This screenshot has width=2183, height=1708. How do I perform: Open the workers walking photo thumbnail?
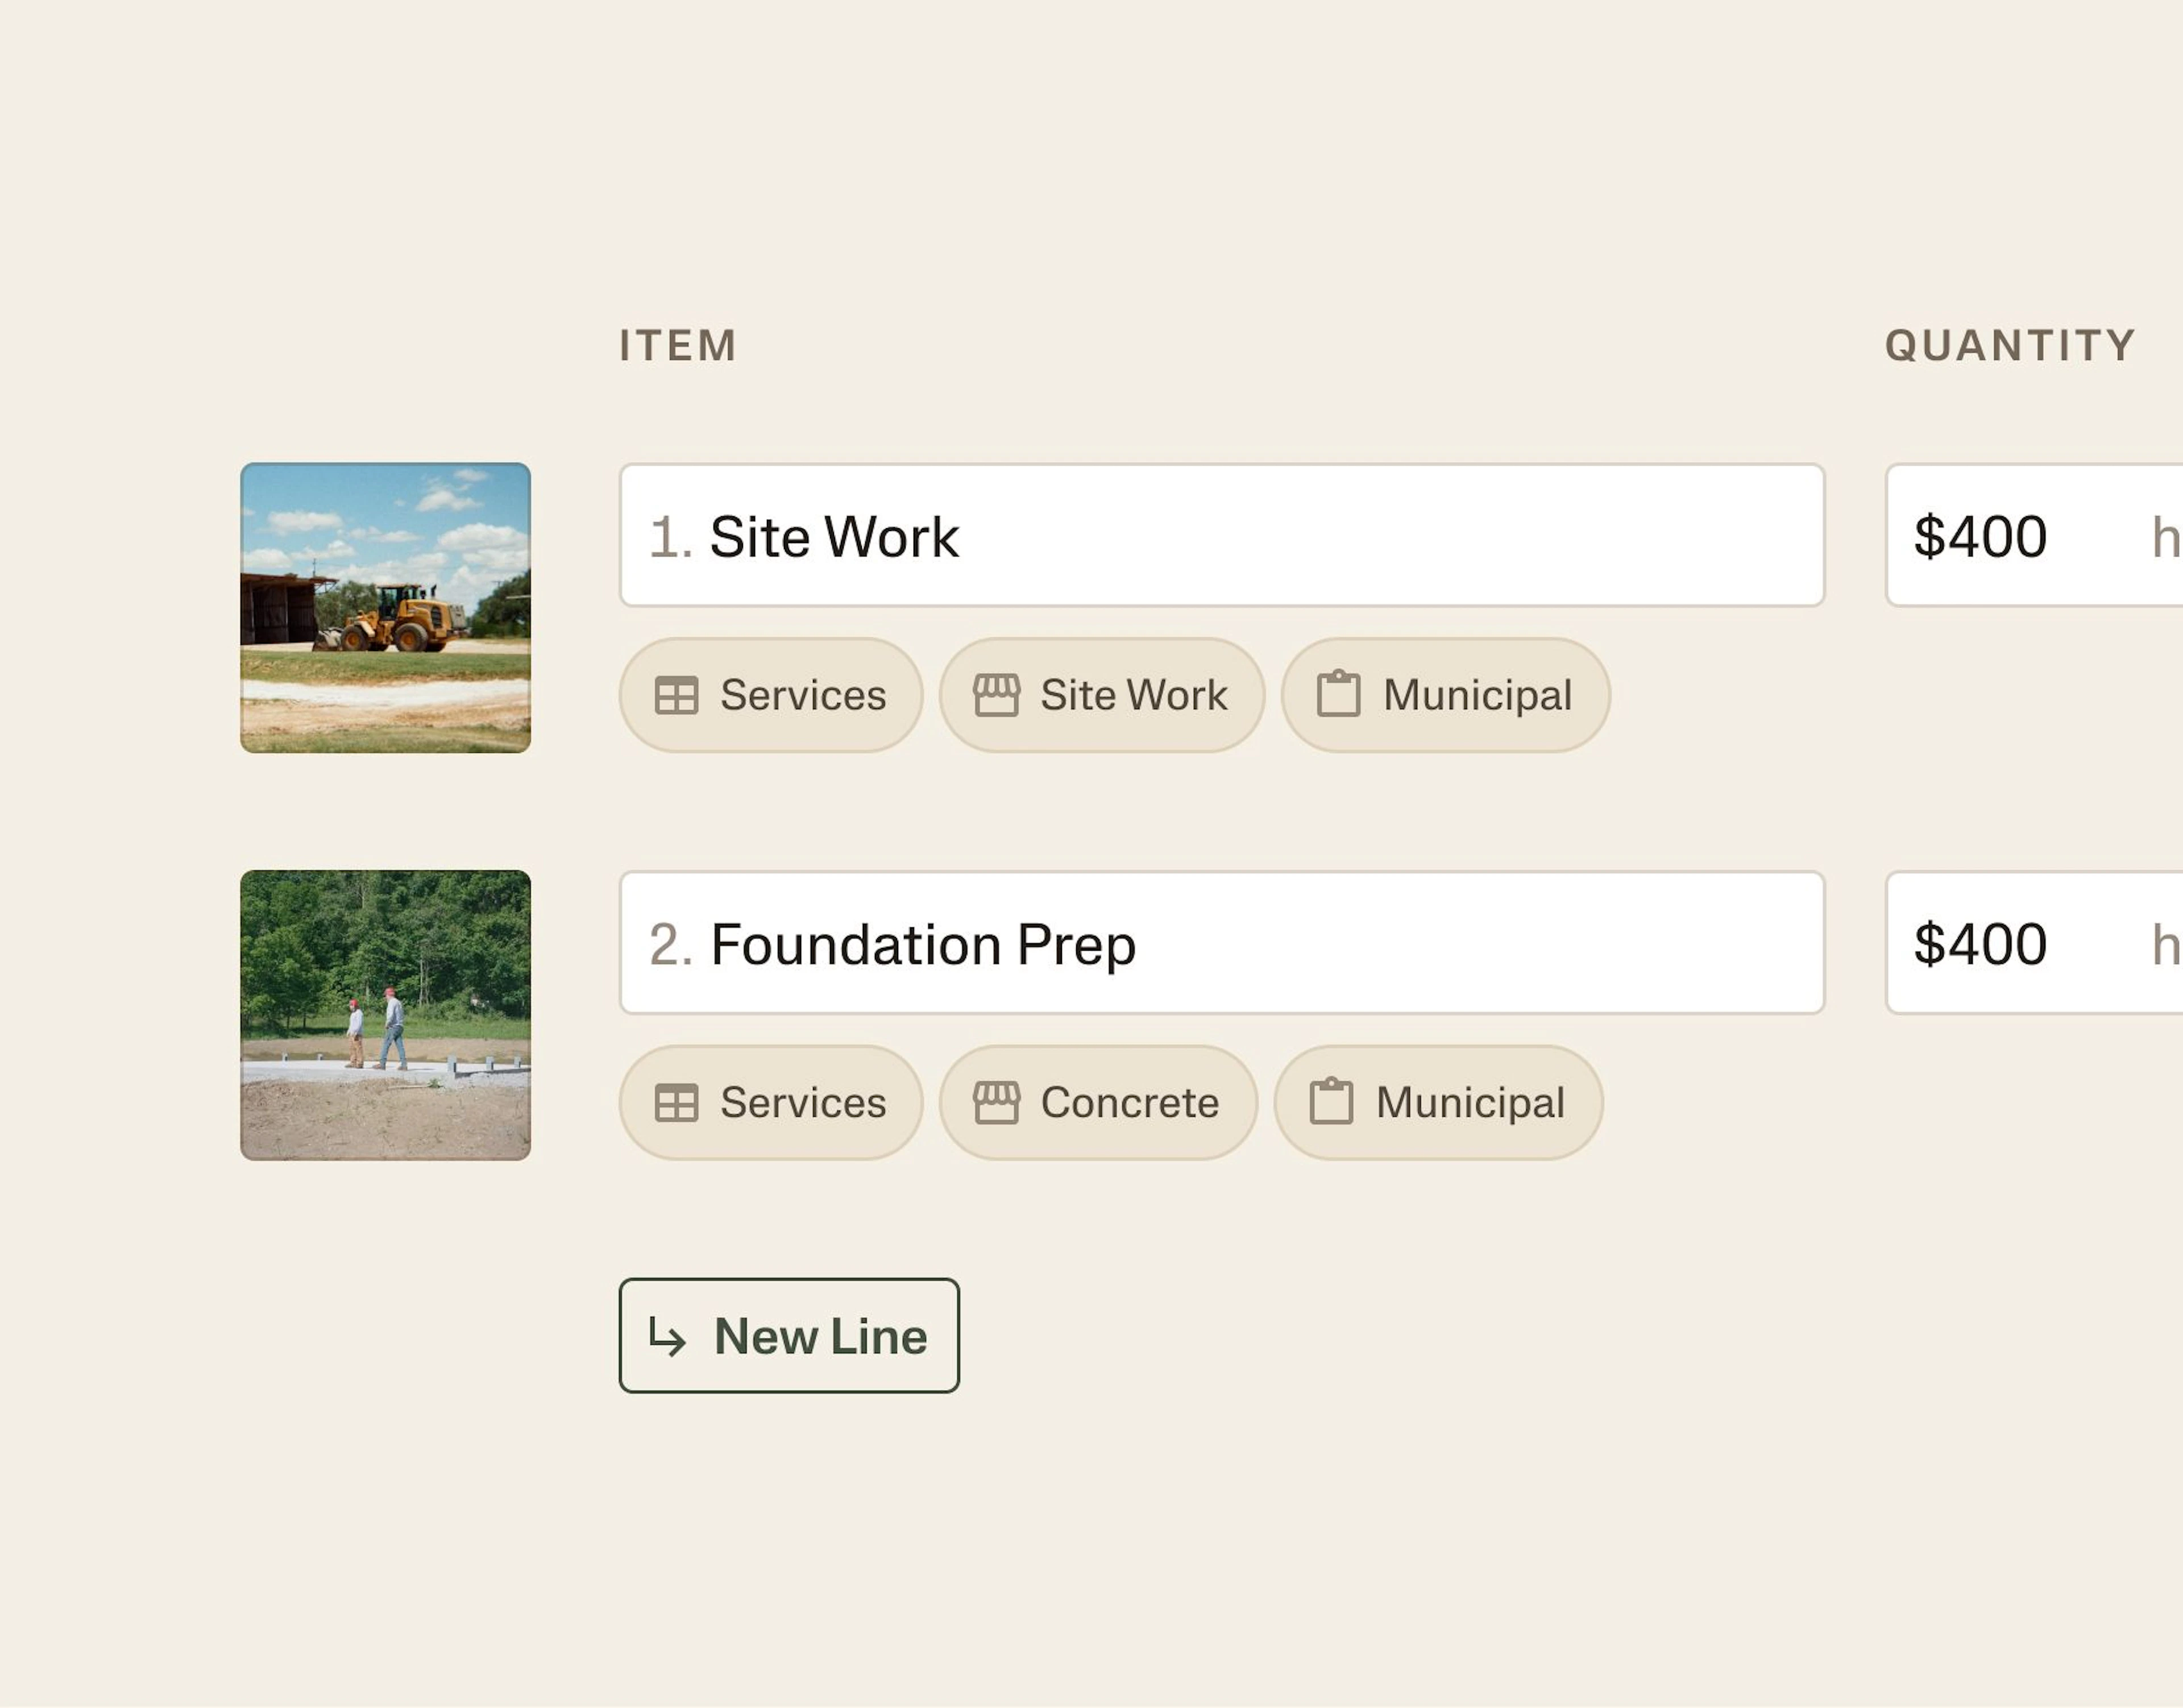click(x=386, y=1016)
